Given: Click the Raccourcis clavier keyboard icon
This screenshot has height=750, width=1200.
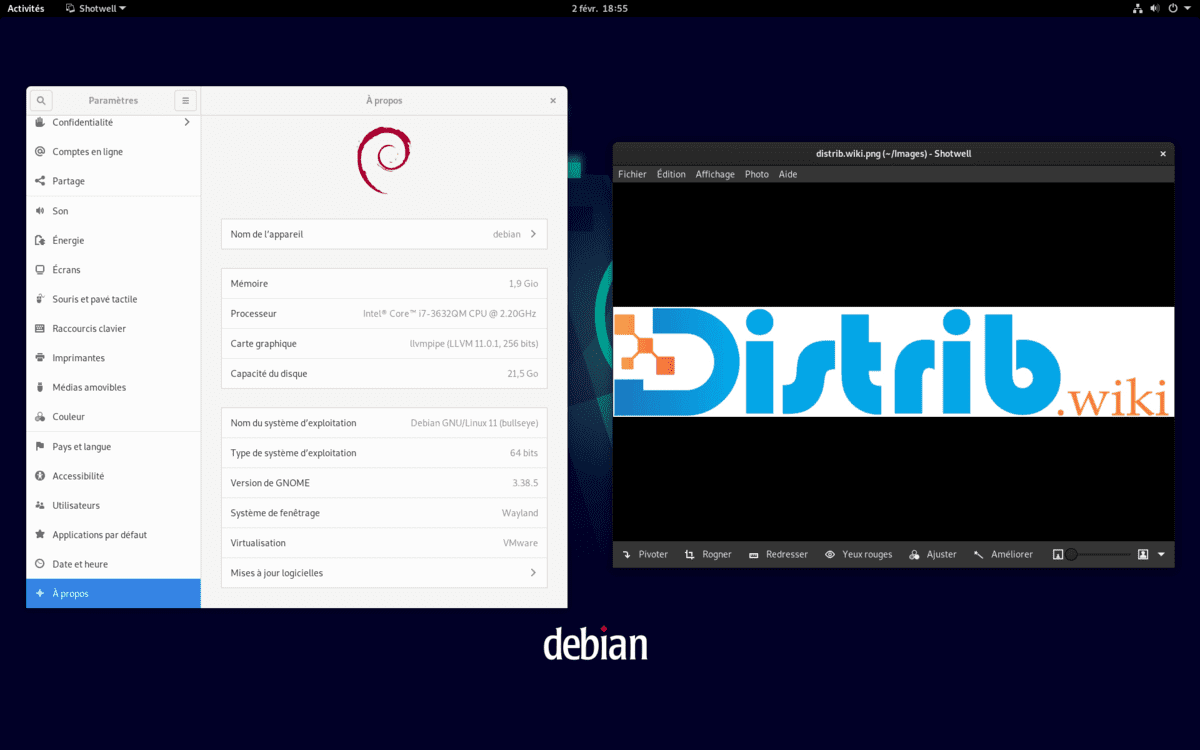Looking at the screenshot, I should click(x=40, y=328).
